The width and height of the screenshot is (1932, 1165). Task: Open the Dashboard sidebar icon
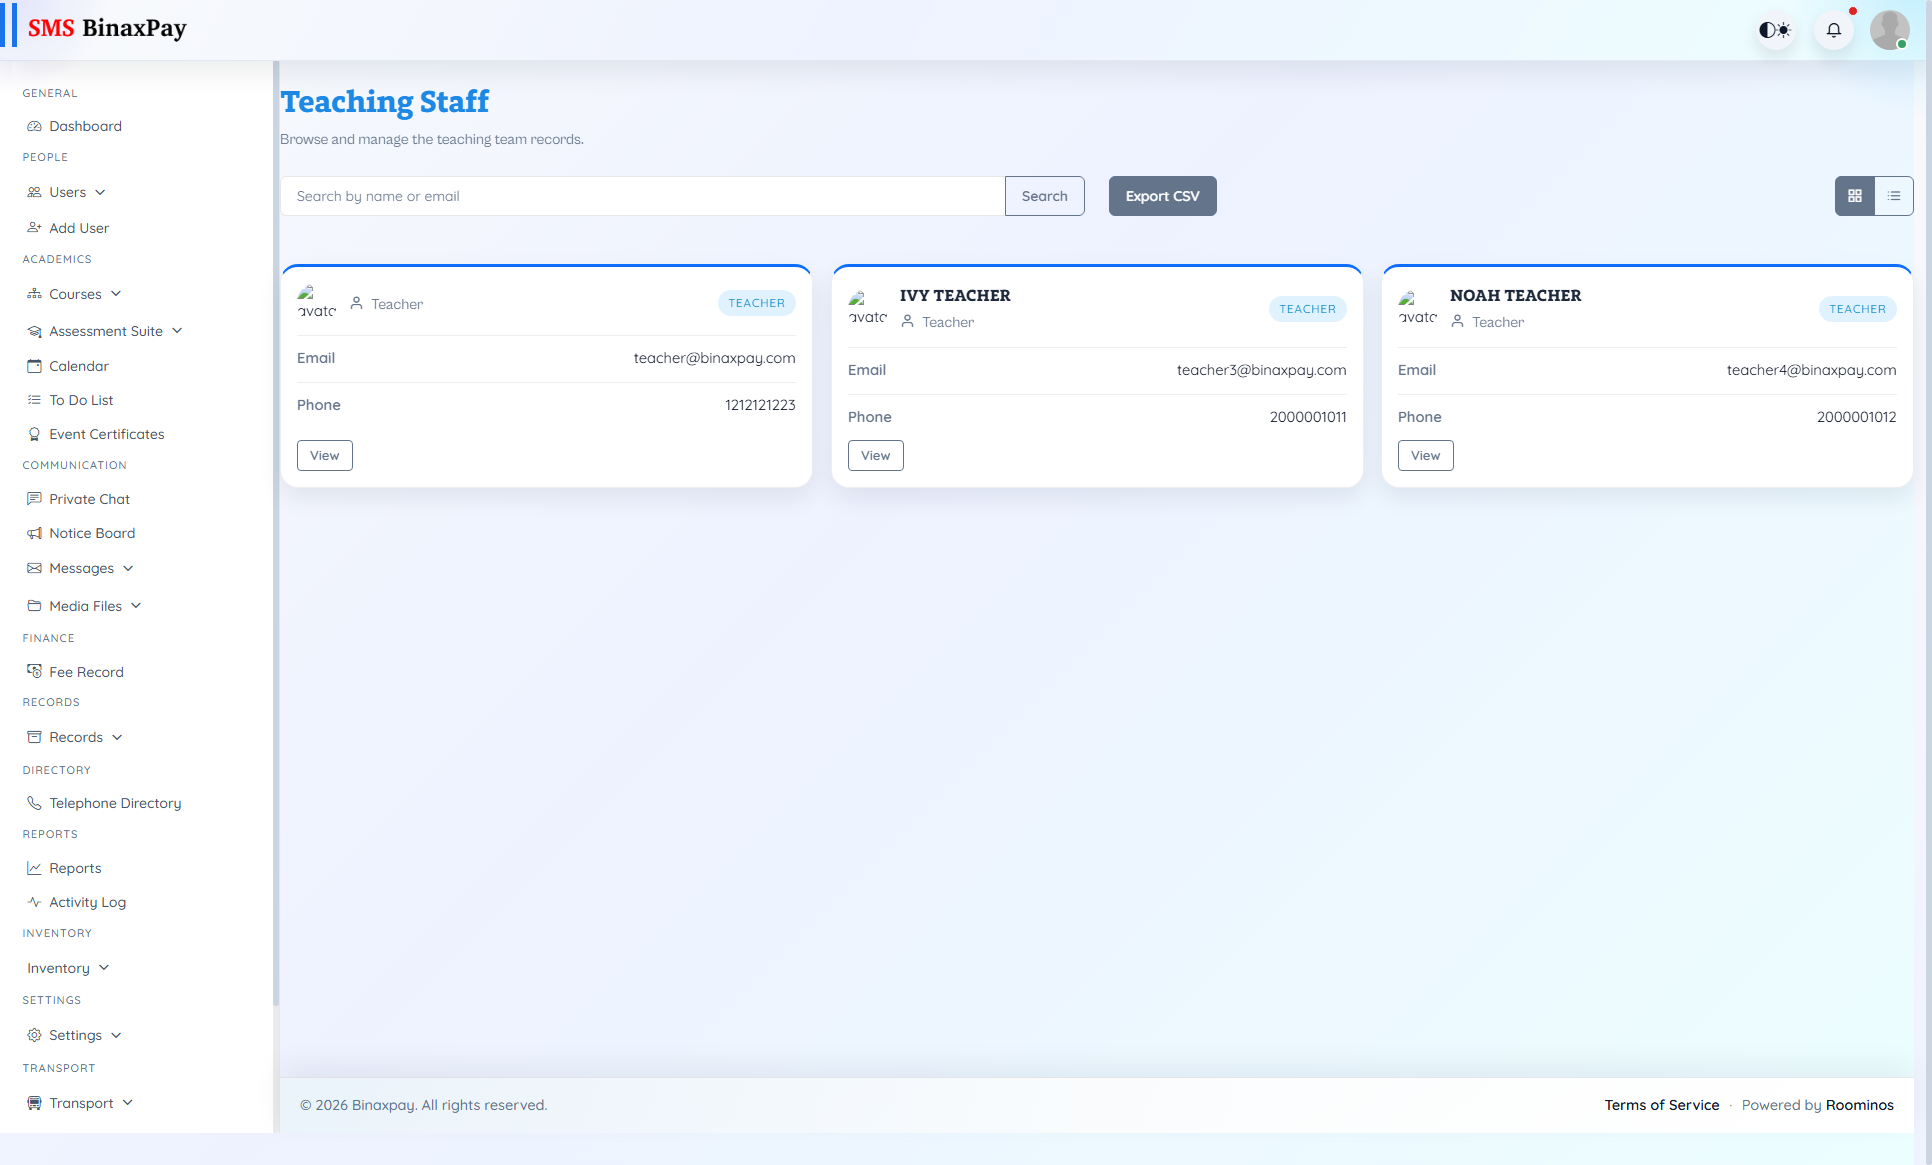(x=84, y=126)
